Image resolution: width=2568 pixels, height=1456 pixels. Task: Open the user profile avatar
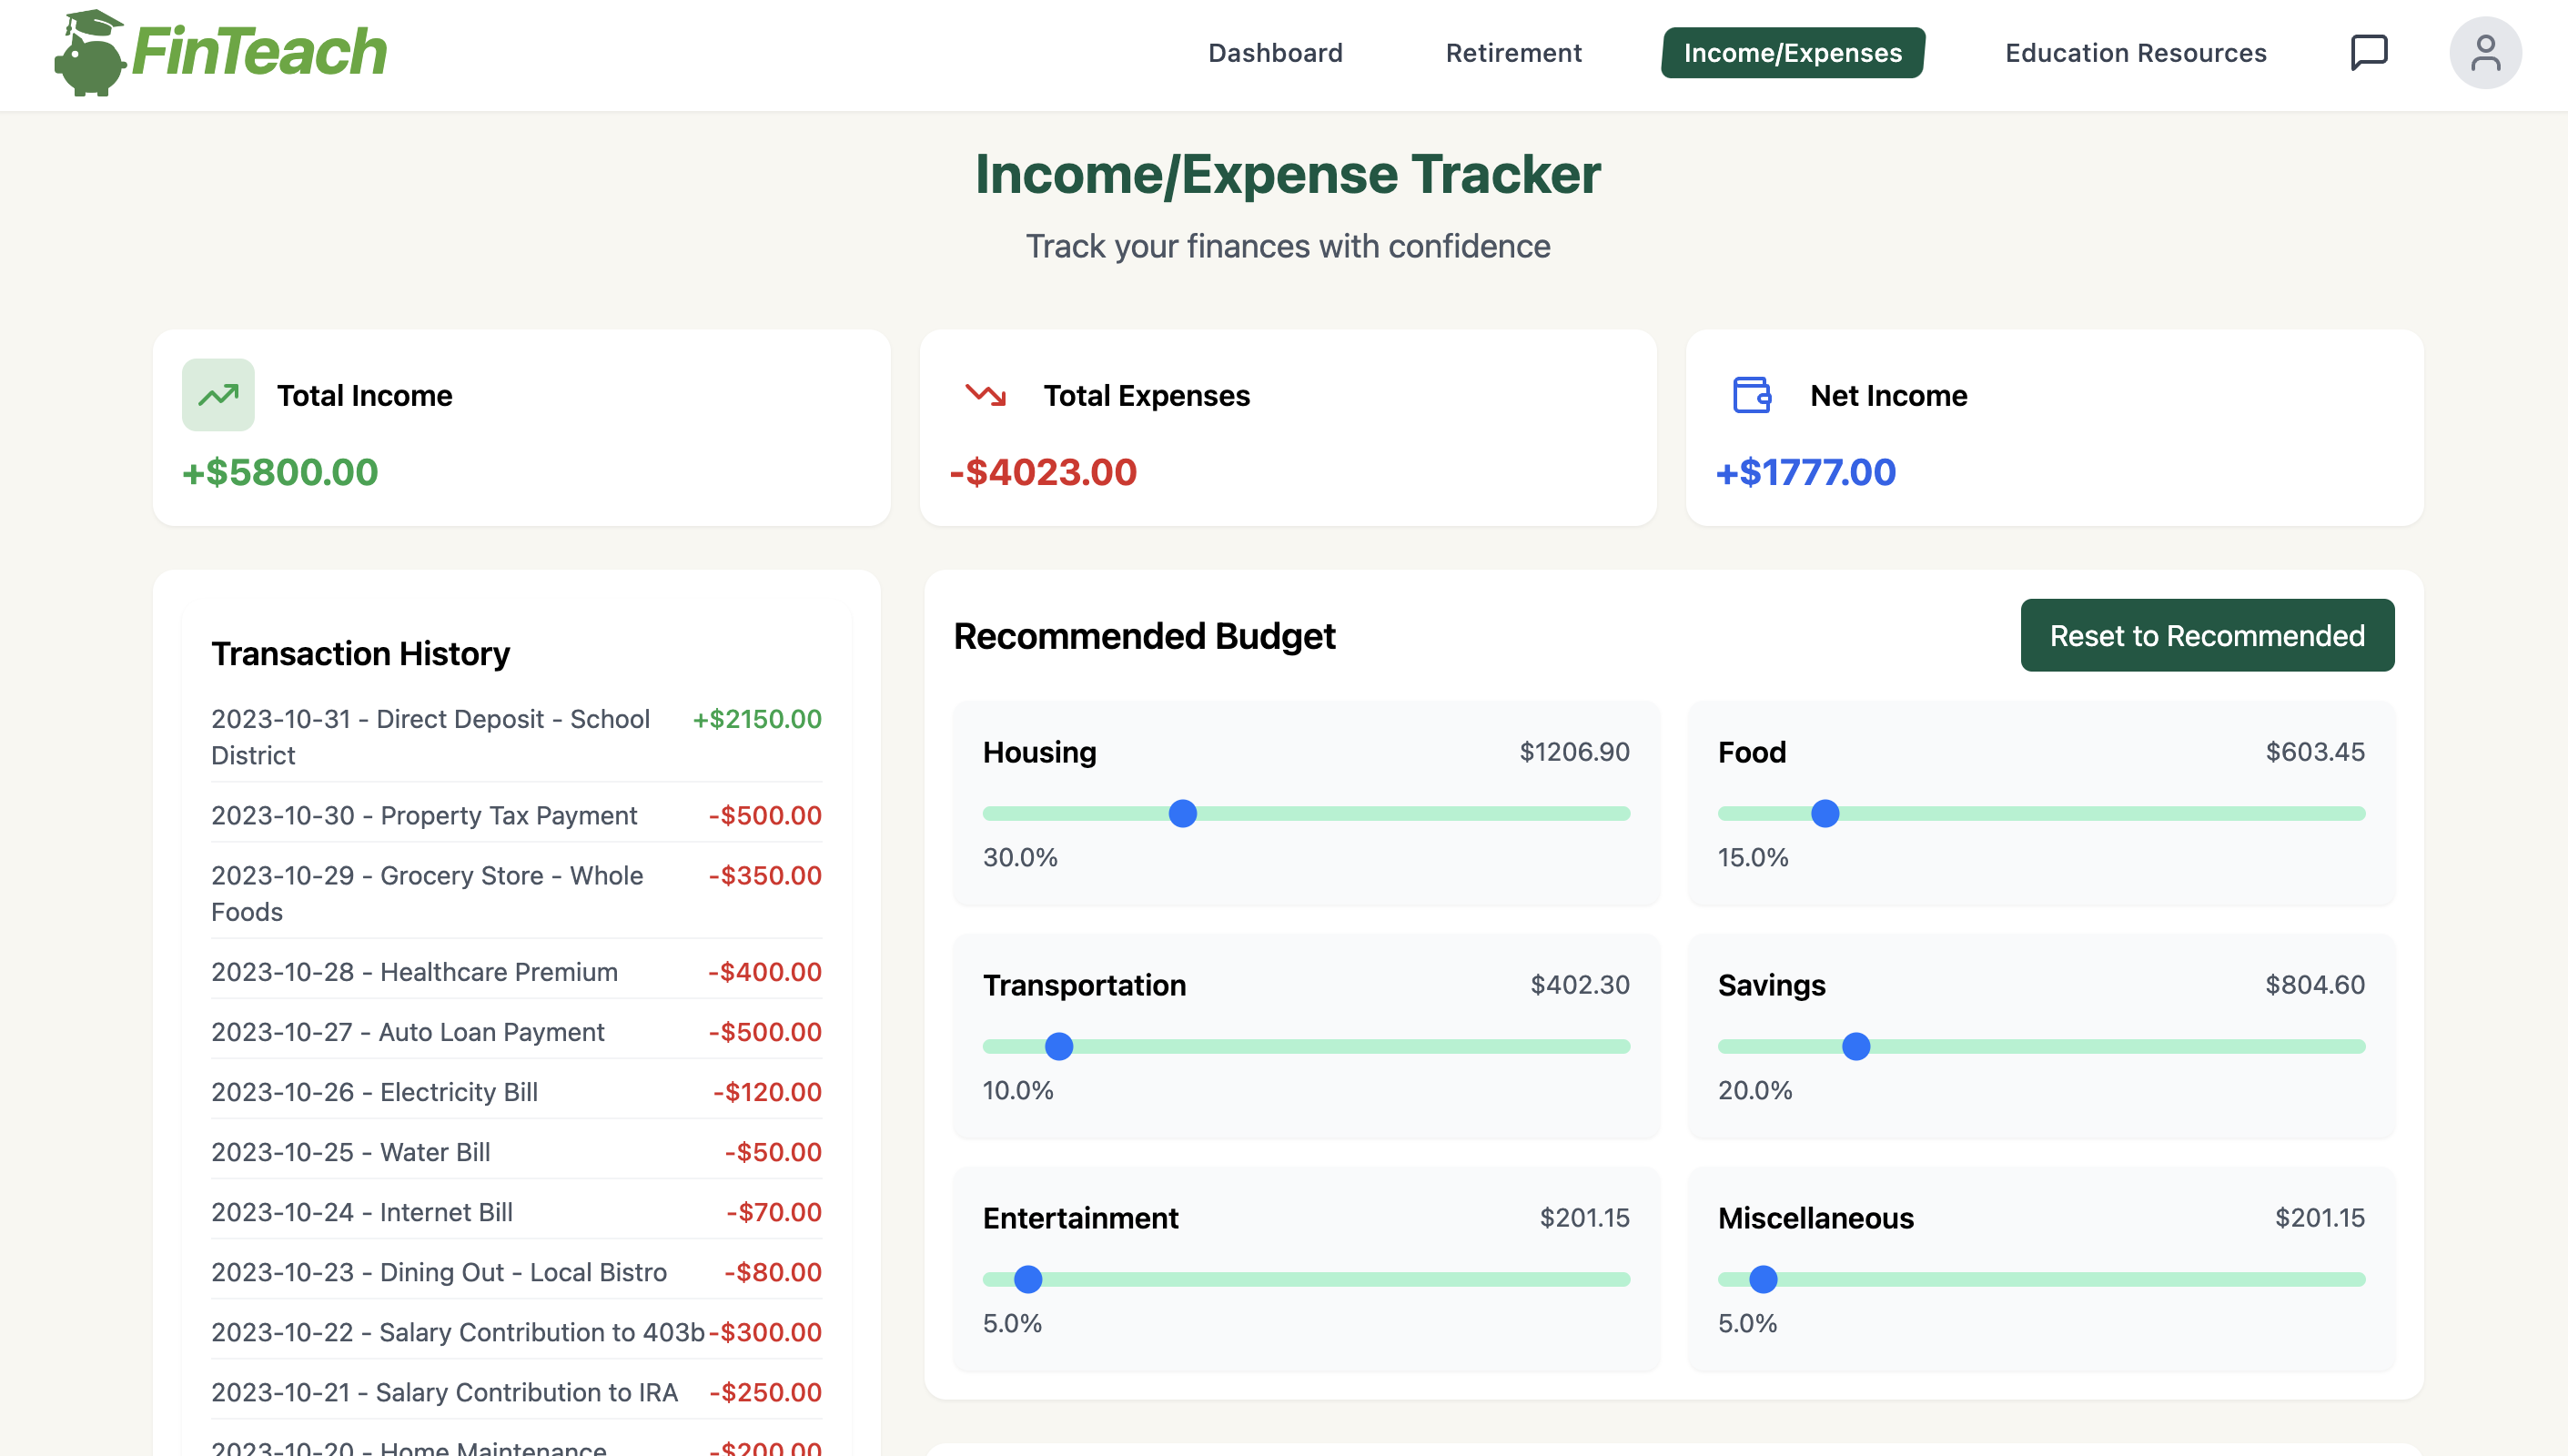tap(2484, 53)
